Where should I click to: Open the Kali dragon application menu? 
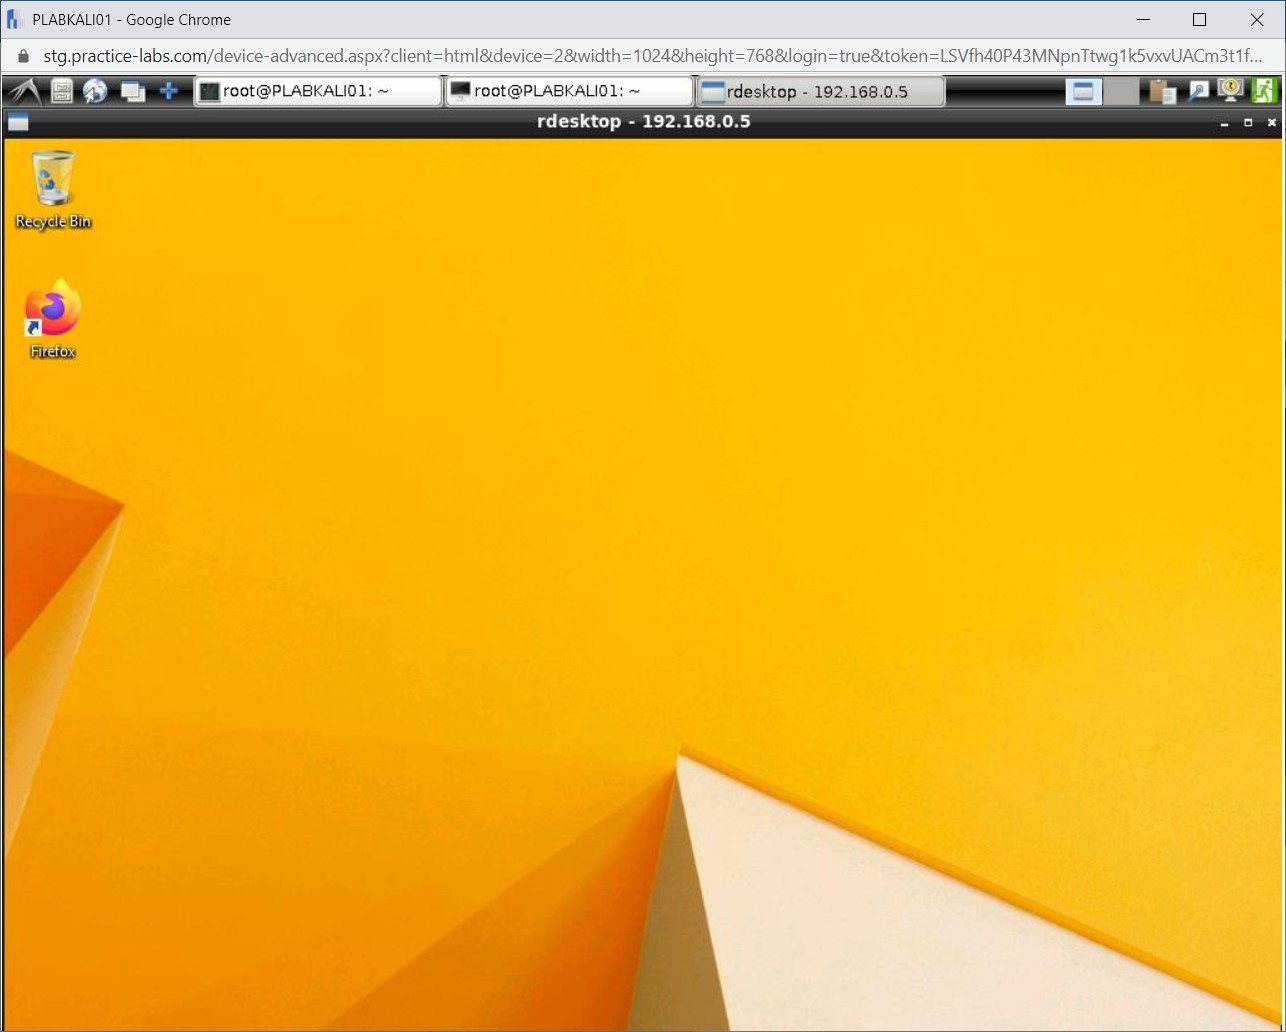point(22,91)
